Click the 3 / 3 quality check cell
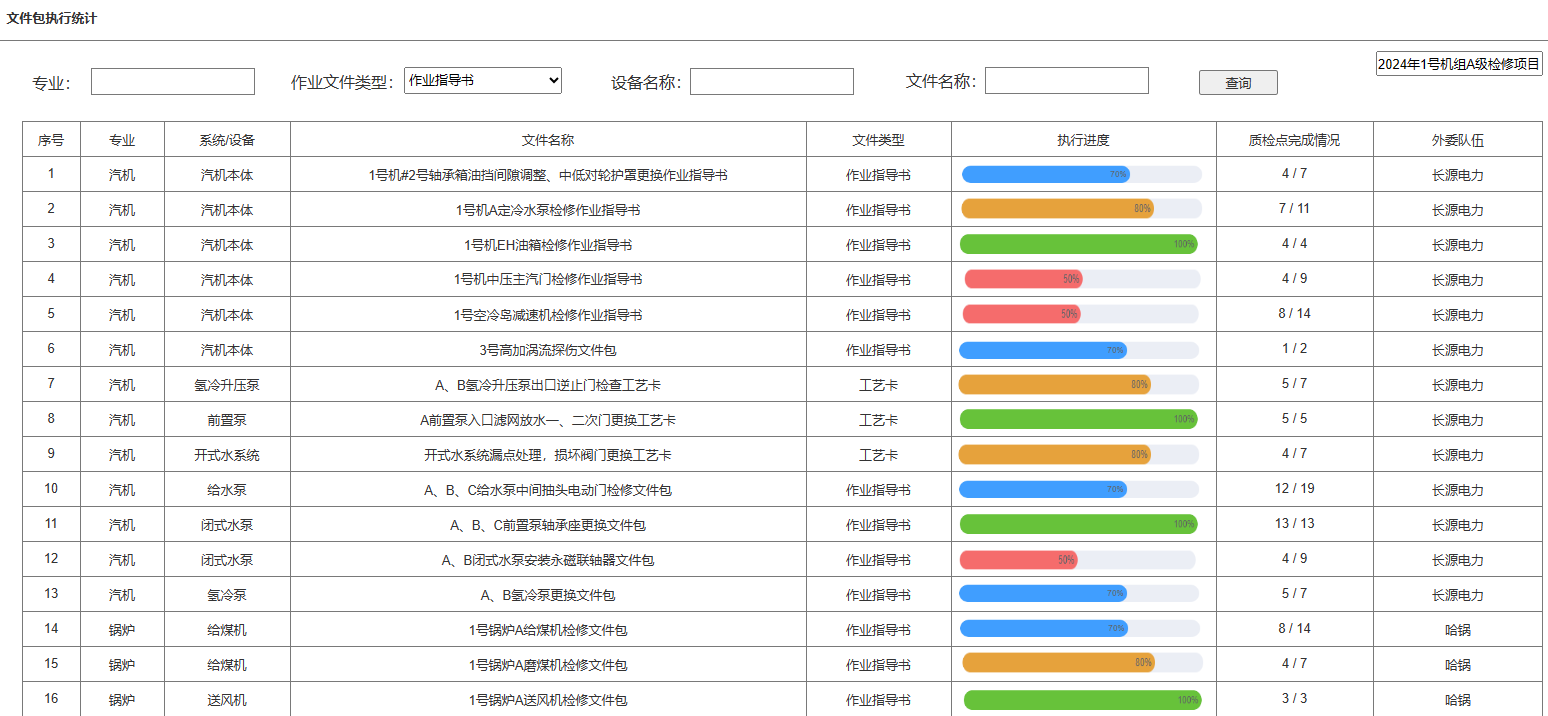Viewport: 1548px width, 716px height. pos(1294,698)
